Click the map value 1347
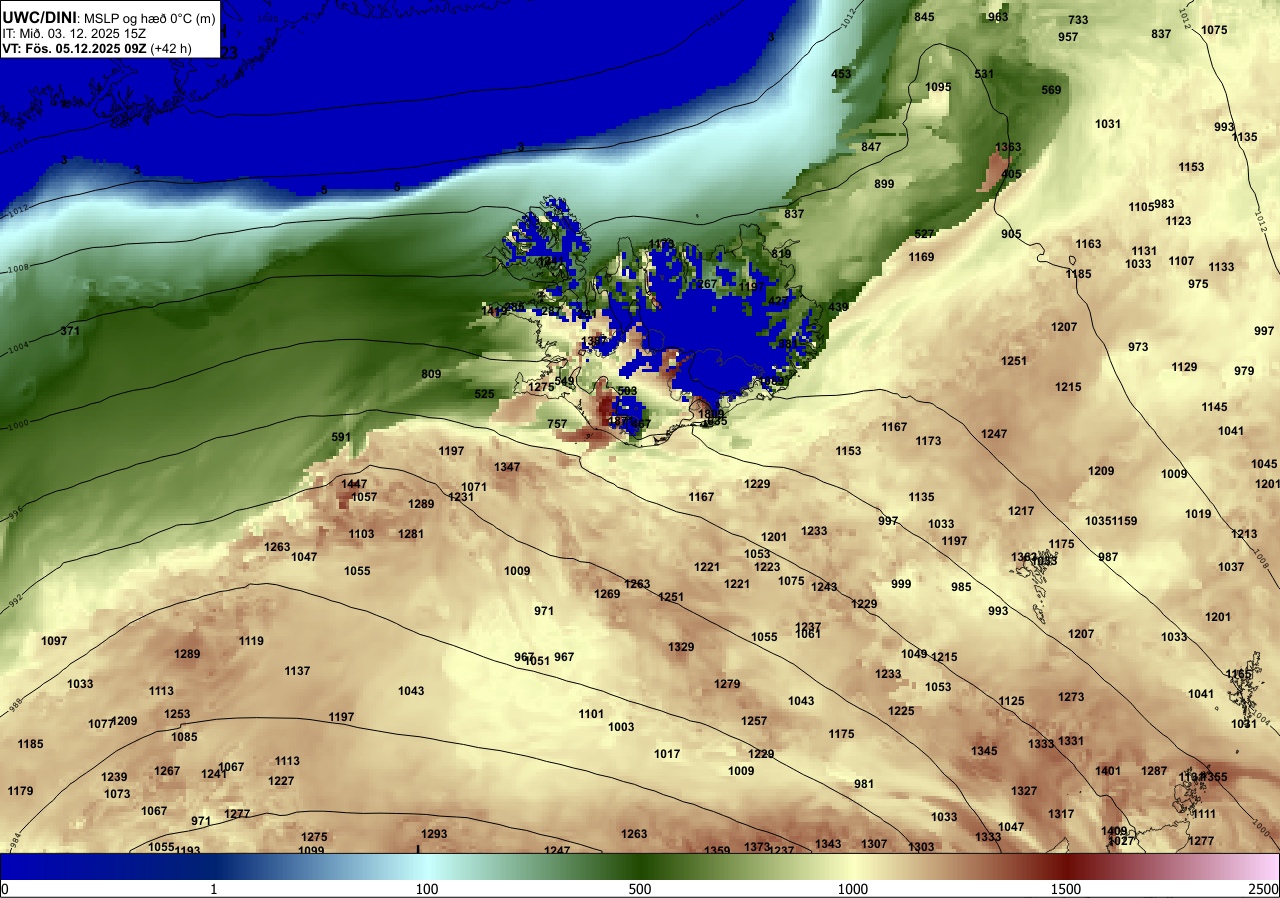 [x=507, y=467]
